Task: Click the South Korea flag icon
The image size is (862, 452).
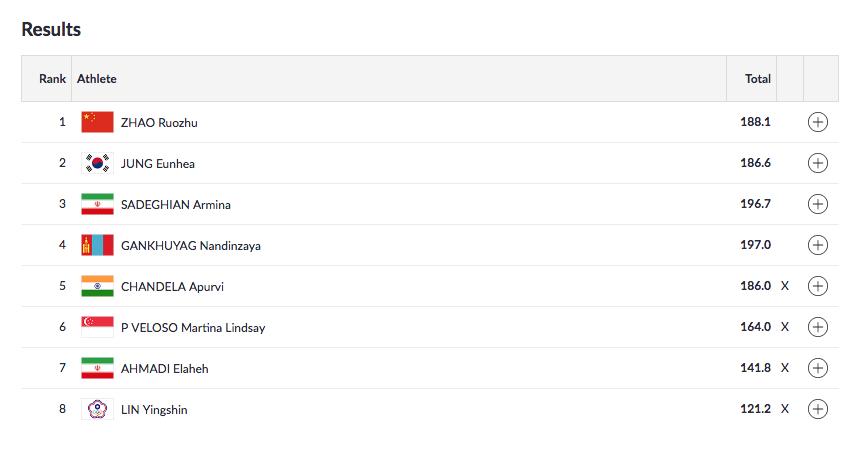Action: (x=97, y=163)
